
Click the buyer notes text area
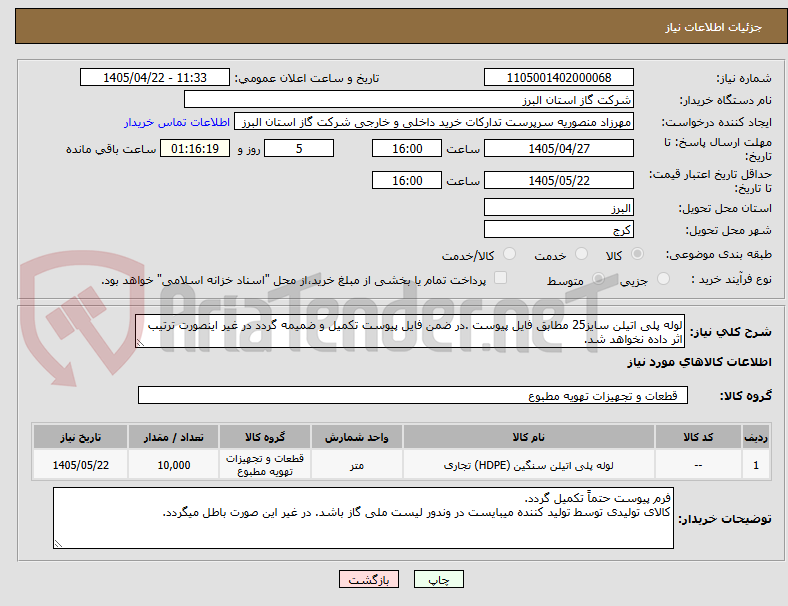pyautogui.click(x=363, y=518)
